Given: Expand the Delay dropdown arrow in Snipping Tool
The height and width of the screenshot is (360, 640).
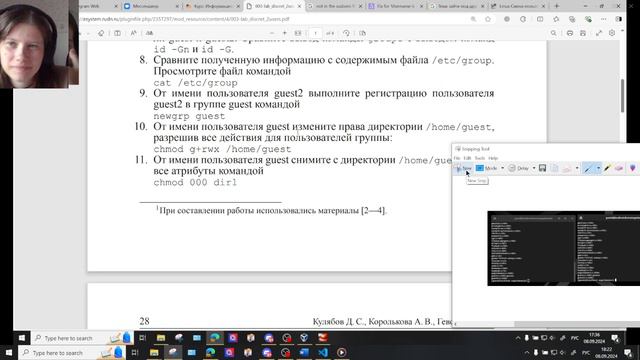Looking at the screenshot, I should pos(534,168).
